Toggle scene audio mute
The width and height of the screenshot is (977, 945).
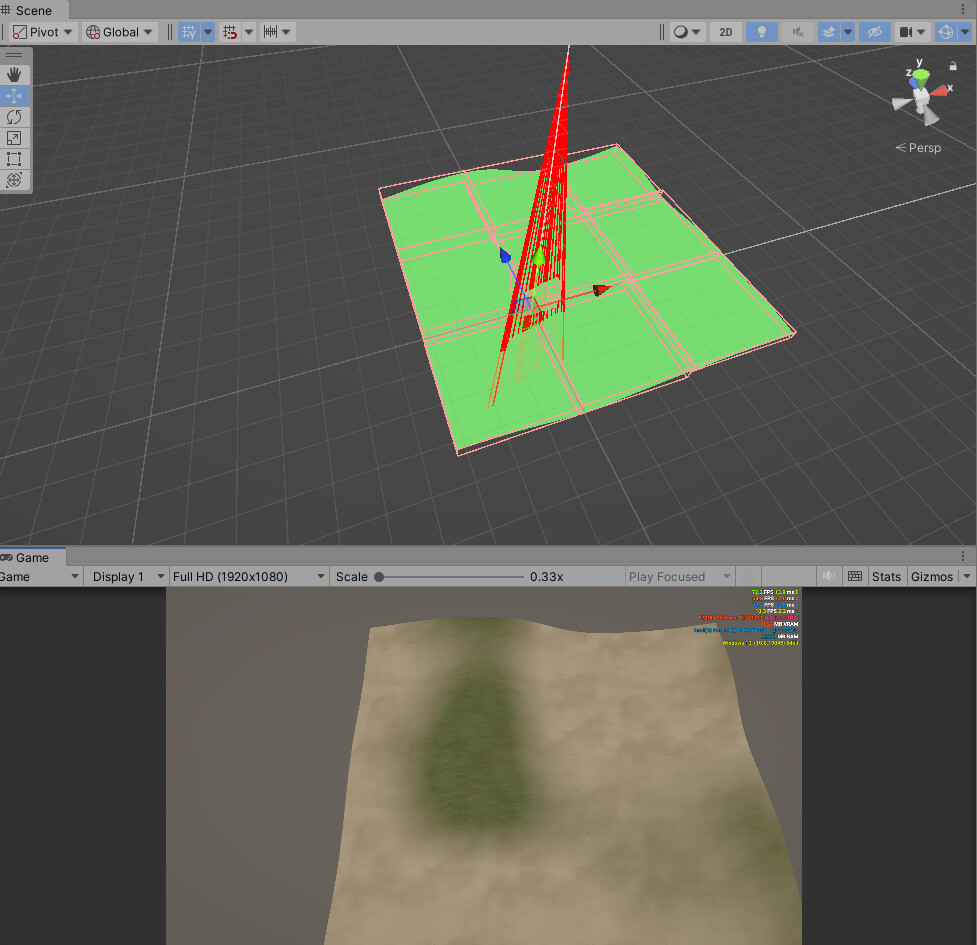[797, 31]
